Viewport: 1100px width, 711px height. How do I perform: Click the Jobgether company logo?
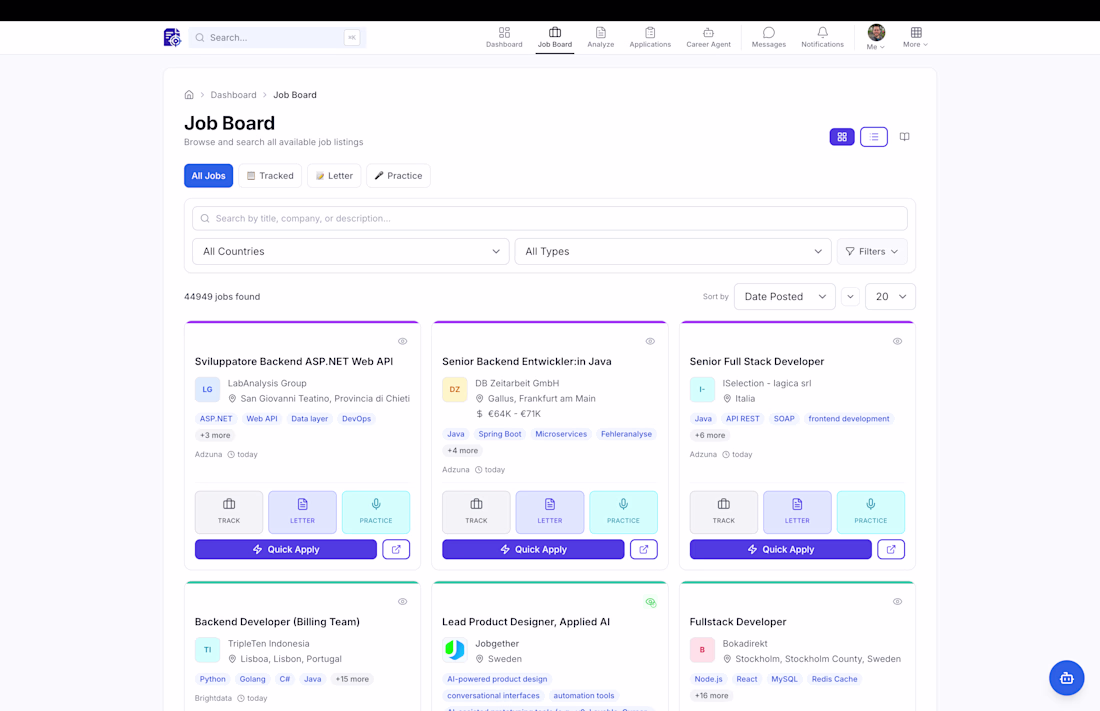coord(455,650)
